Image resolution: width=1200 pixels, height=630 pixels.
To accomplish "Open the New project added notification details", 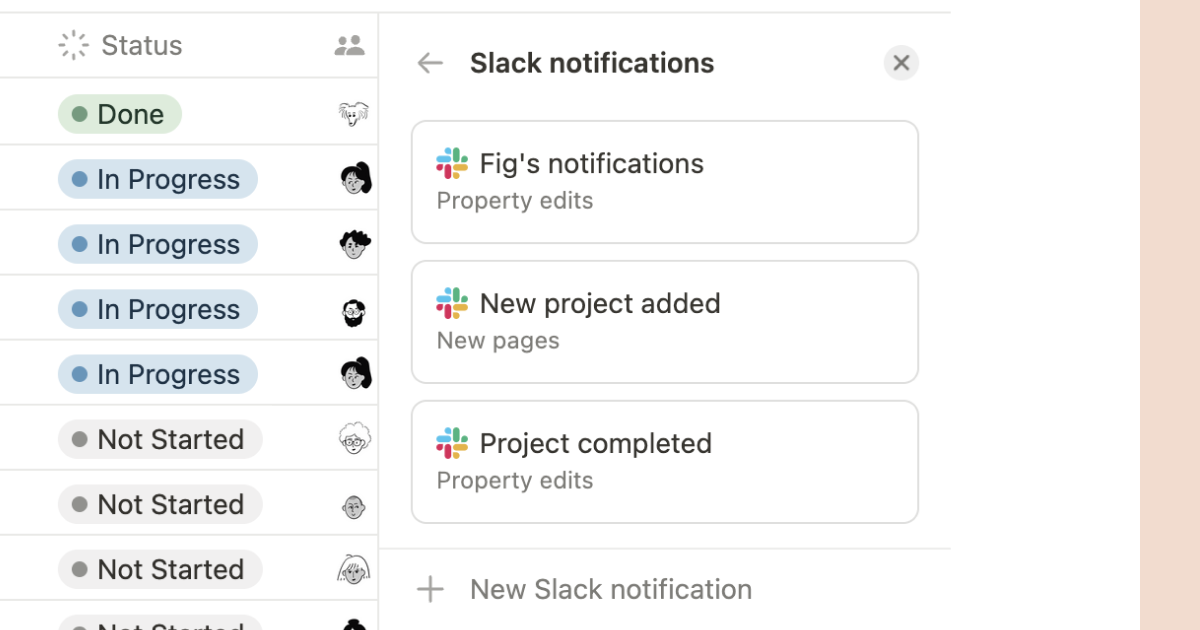I will tap(664, 322).
